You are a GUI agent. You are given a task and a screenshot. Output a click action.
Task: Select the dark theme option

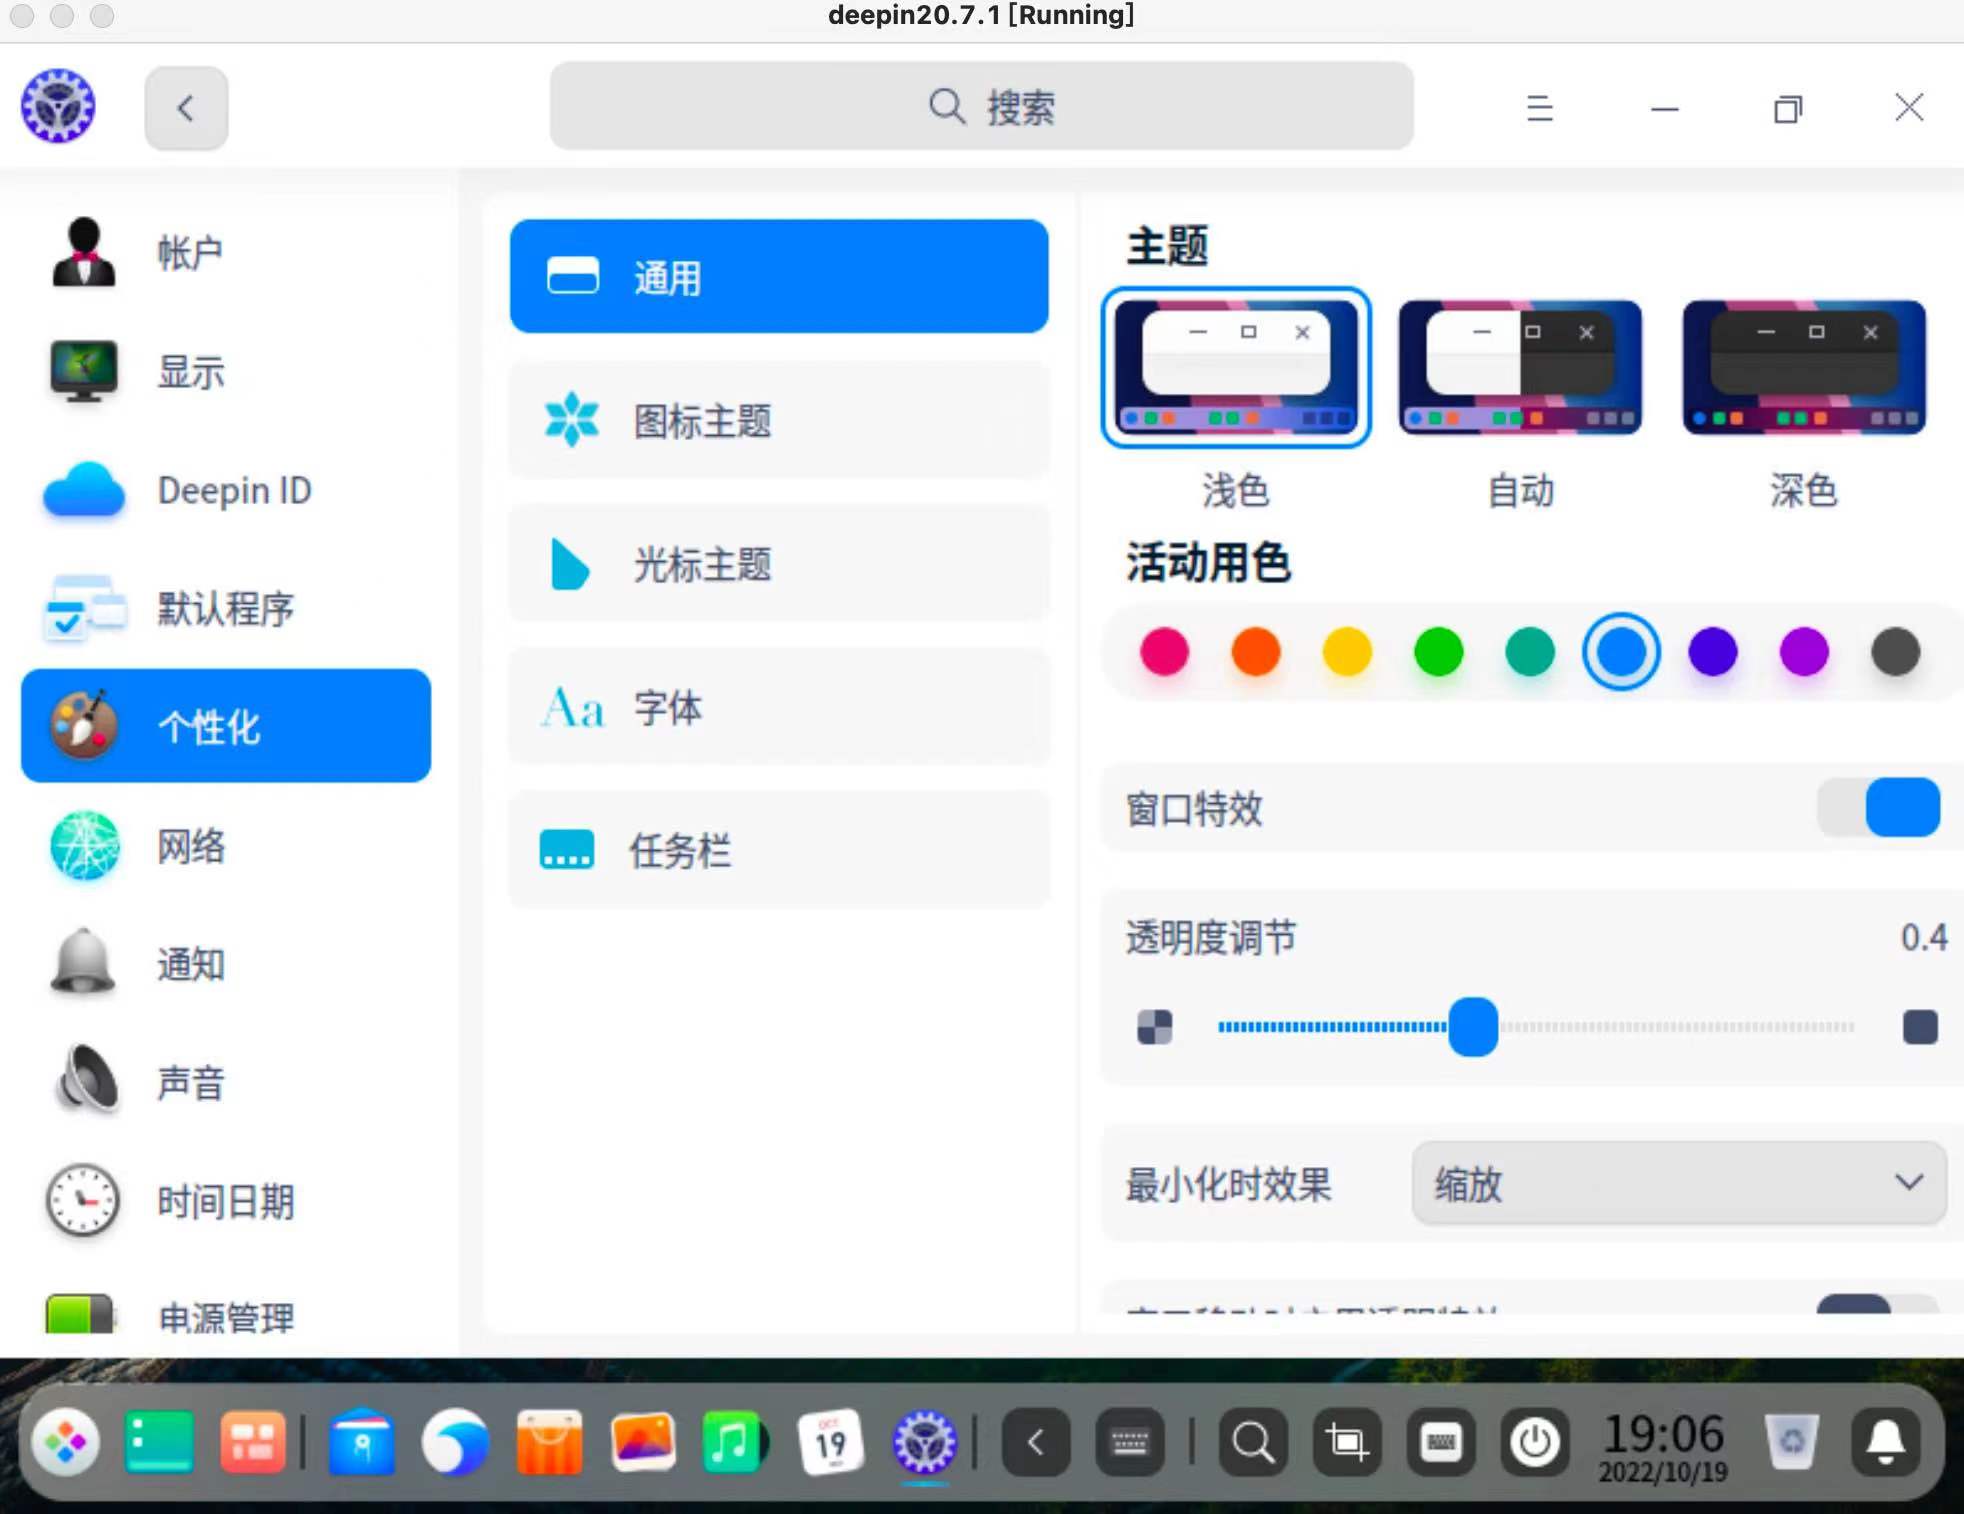pyautogui.click(x=1803, y=368)
